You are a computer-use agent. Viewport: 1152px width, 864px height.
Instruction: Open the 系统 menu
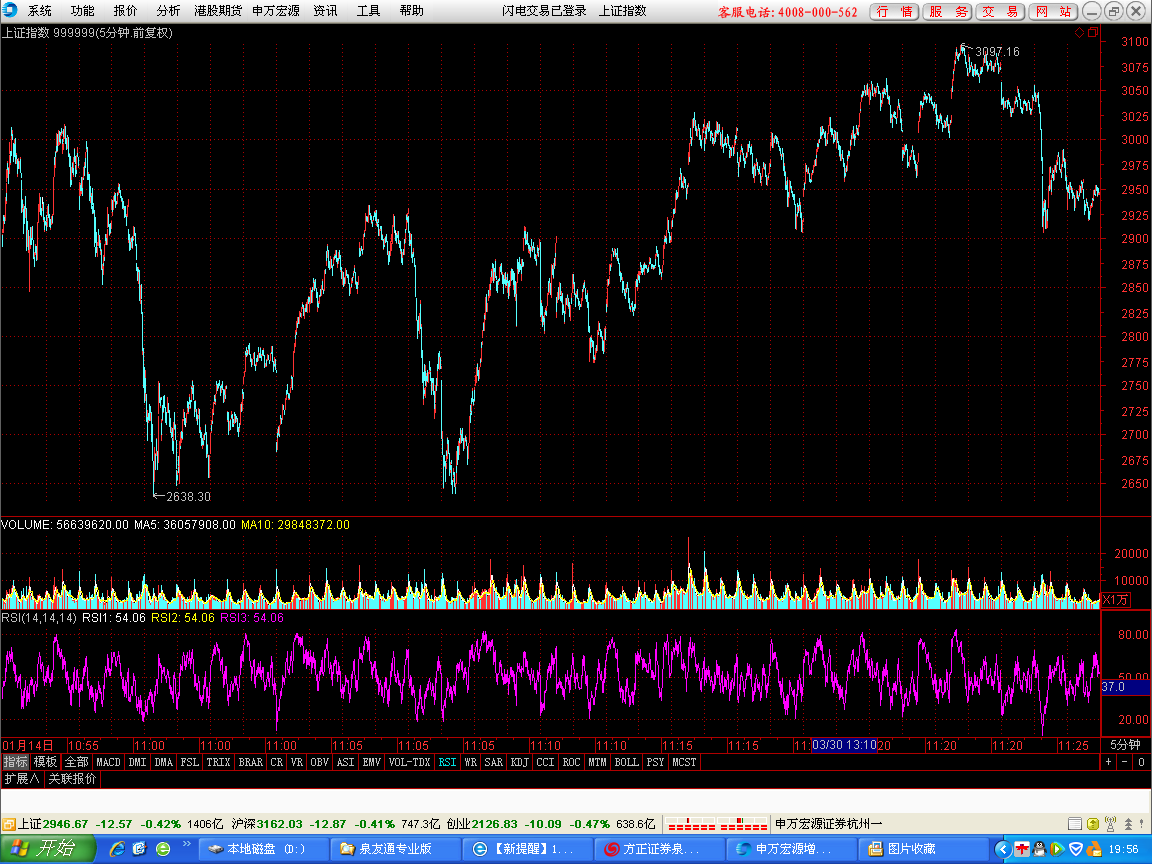click(40, 11)
